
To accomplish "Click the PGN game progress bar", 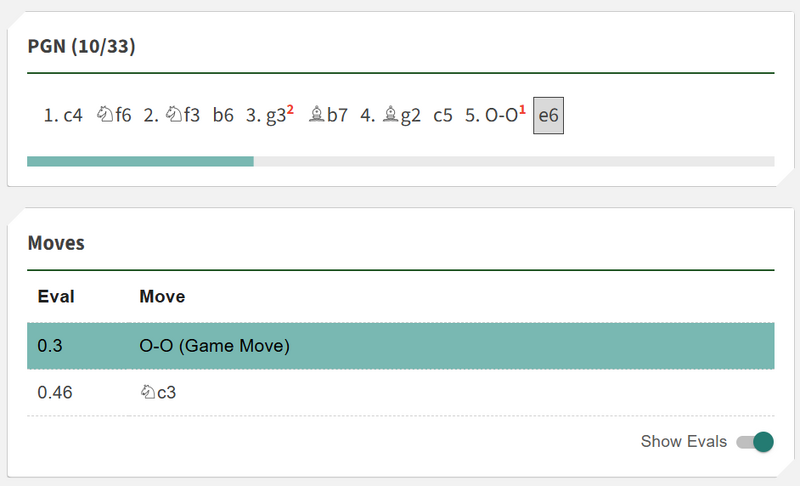I will click(x=400, y=161).
